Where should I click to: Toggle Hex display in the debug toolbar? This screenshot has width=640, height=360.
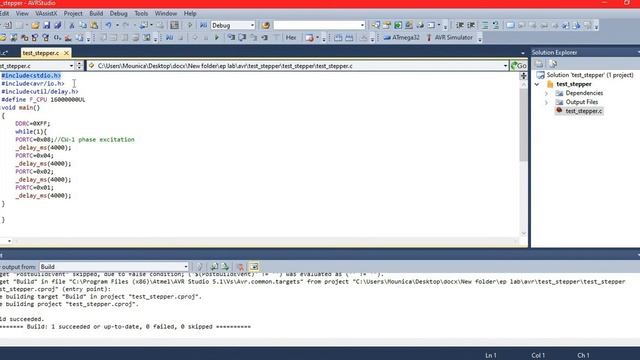coord(291,38)
